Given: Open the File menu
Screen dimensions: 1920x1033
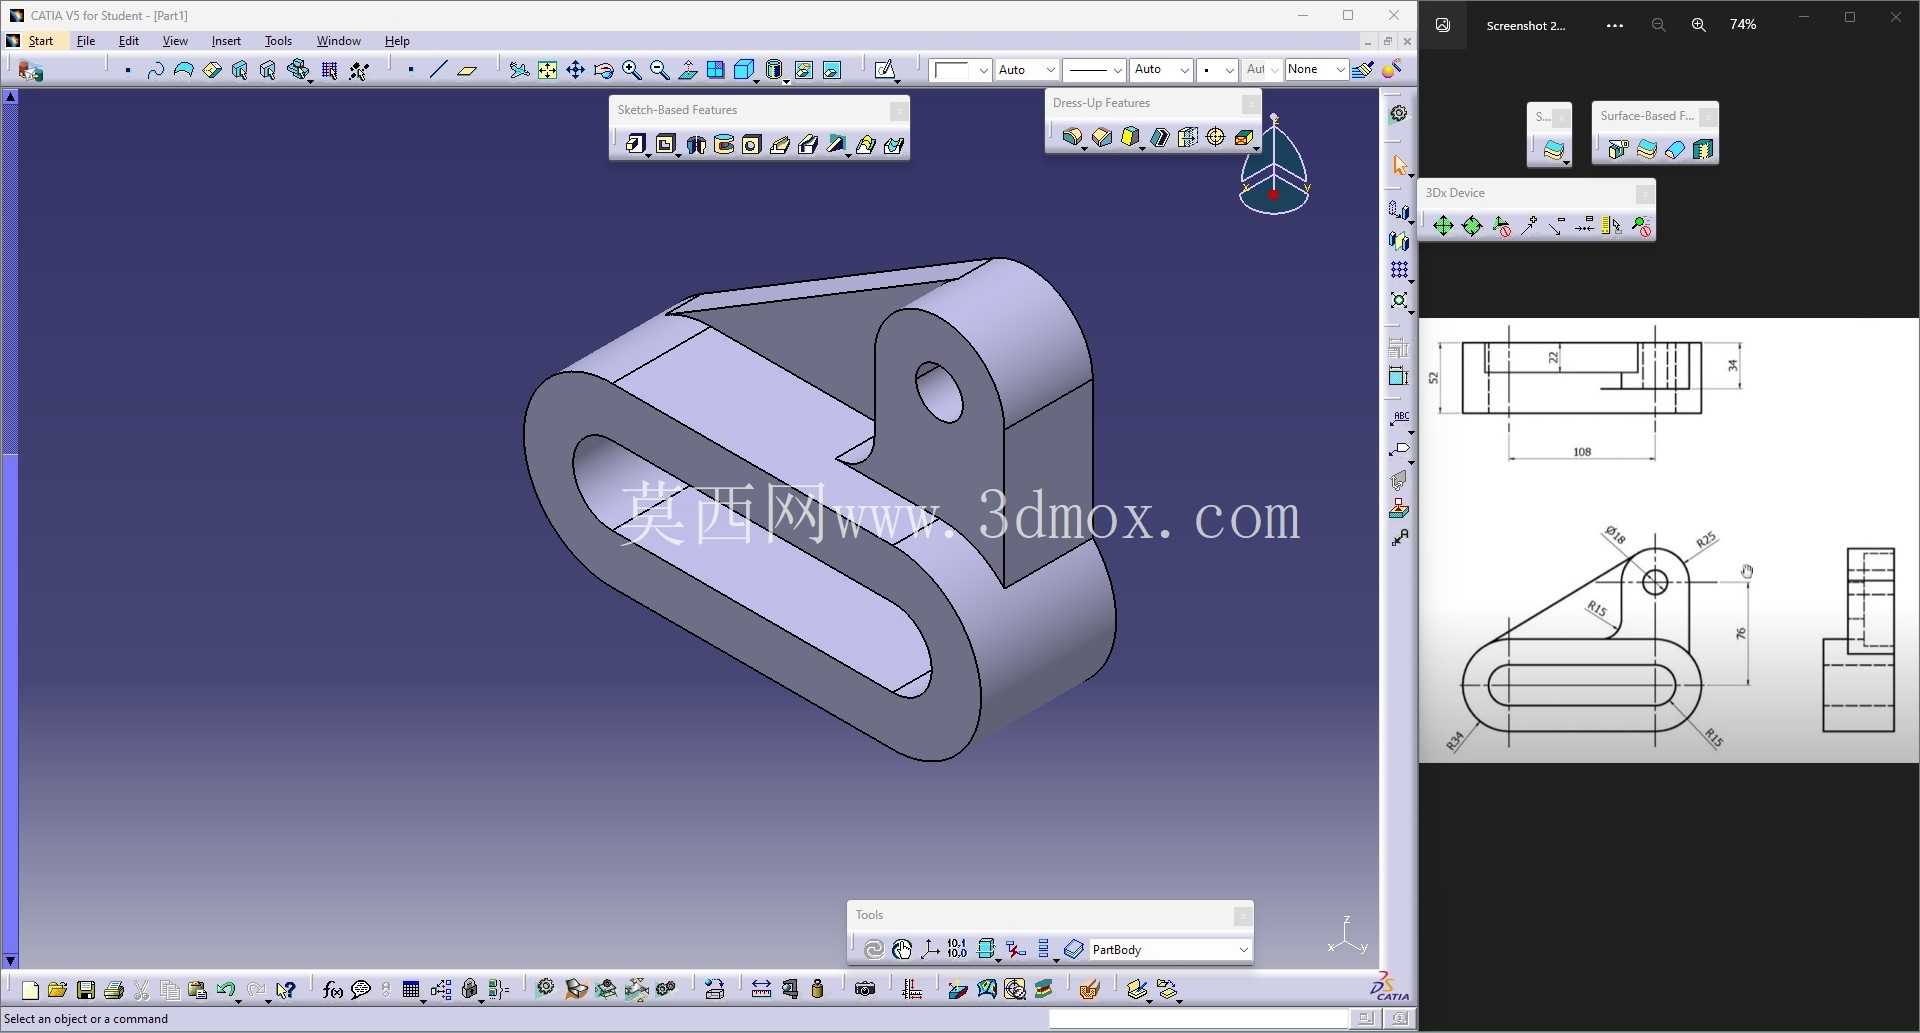Looking at the screenshot, I should pyautogui.click(x=86, y=41).
